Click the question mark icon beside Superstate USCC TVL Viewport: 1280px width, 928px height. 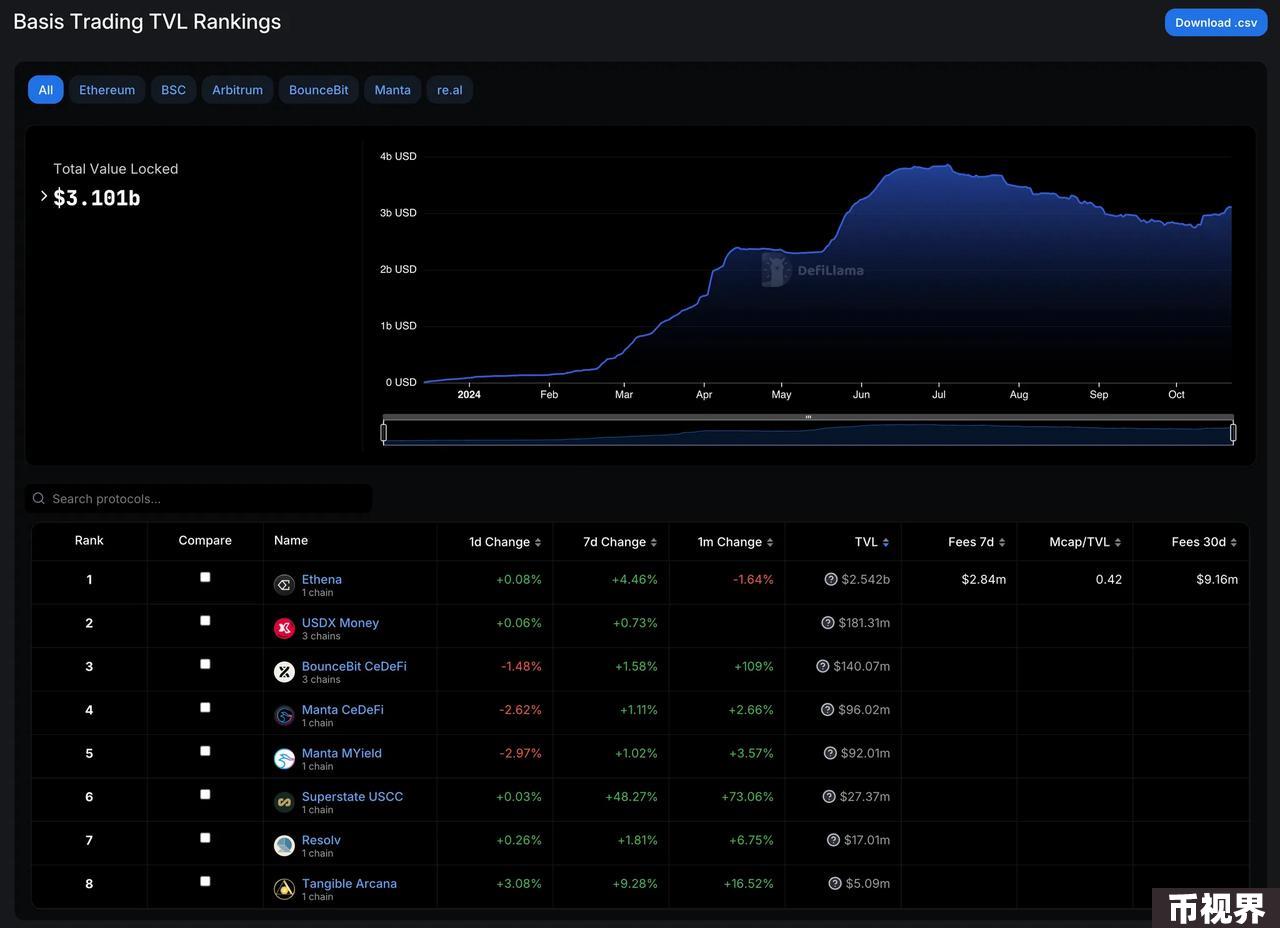(x=829, y=797)
